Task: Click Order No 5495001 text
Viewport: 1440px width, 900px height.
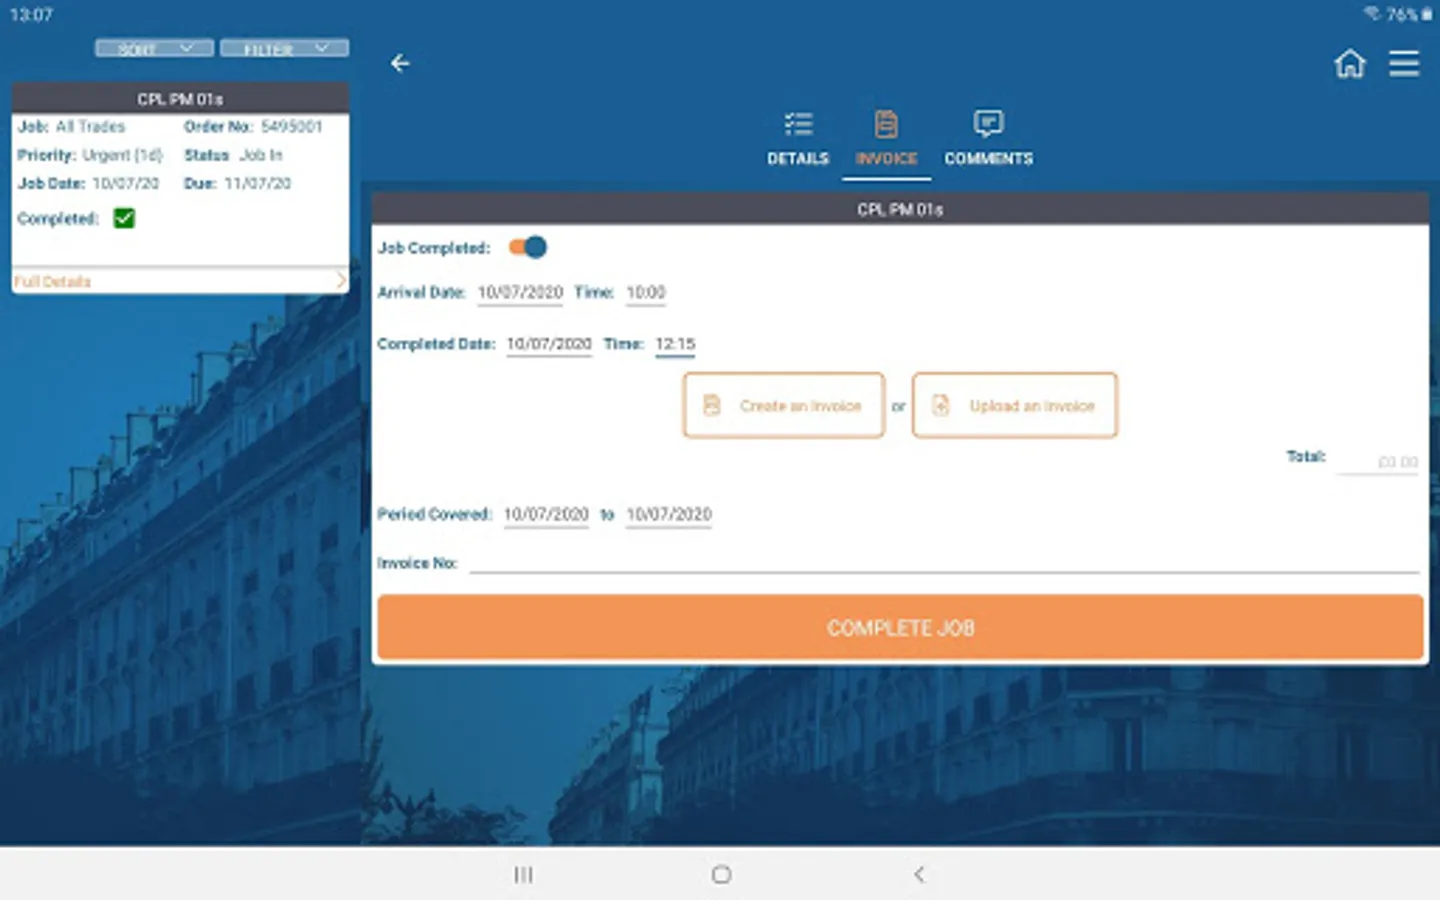Action: click(253, 127)
